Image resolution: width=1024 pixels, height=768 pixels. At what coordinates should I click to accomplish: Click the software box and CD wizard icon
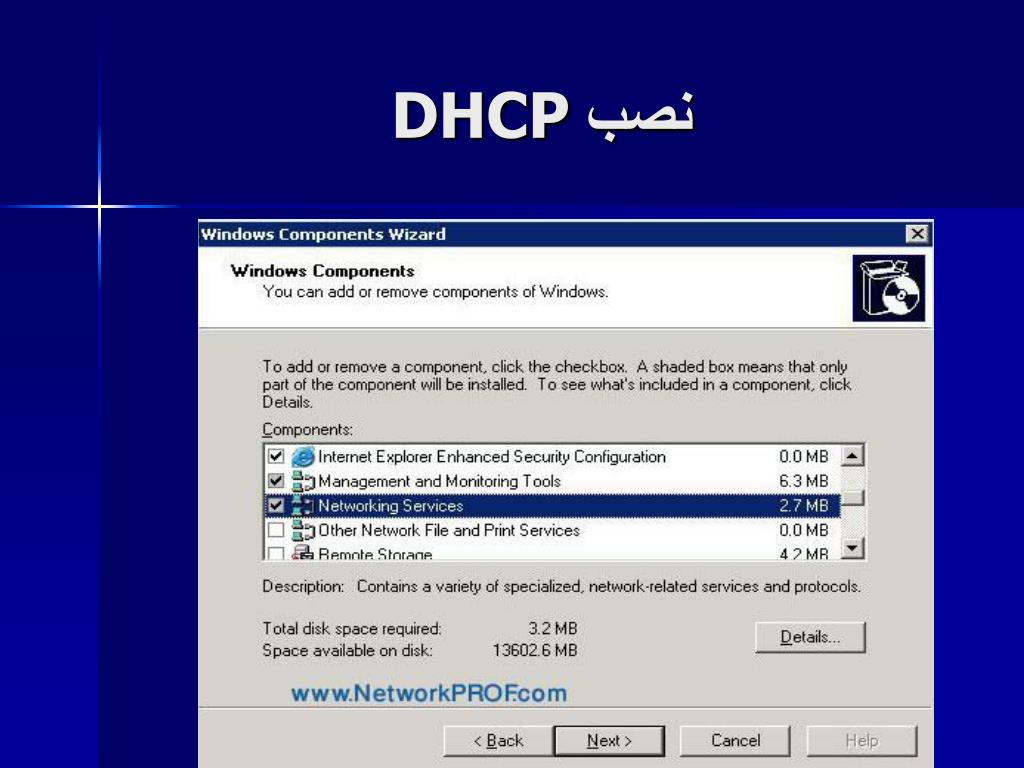point(889,288)
